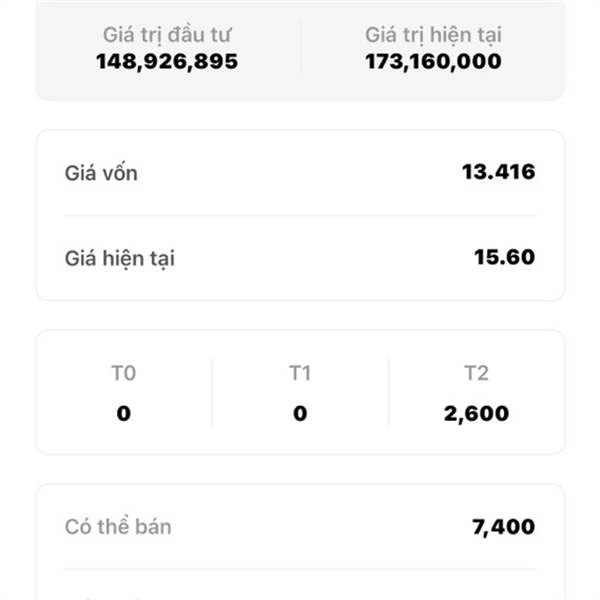Tap the T0 column header
This screenshot has width=600, height=600.
(x=123, y=374)
